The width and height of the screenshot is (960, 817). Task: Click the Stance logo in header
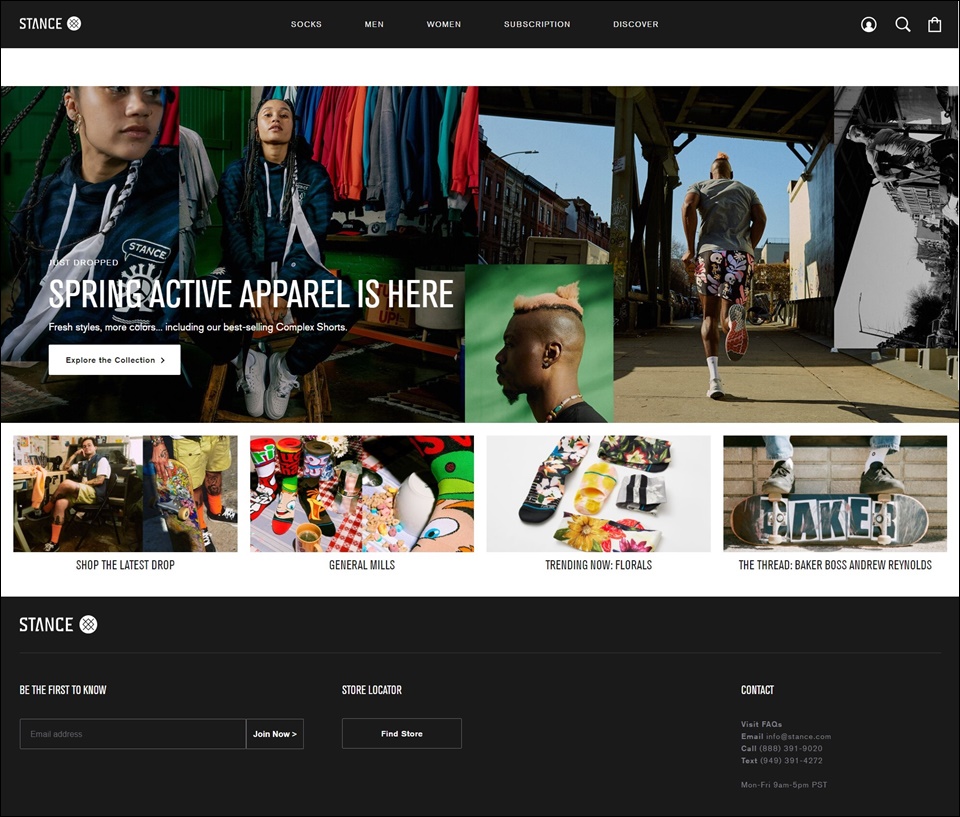pos(50,24)
